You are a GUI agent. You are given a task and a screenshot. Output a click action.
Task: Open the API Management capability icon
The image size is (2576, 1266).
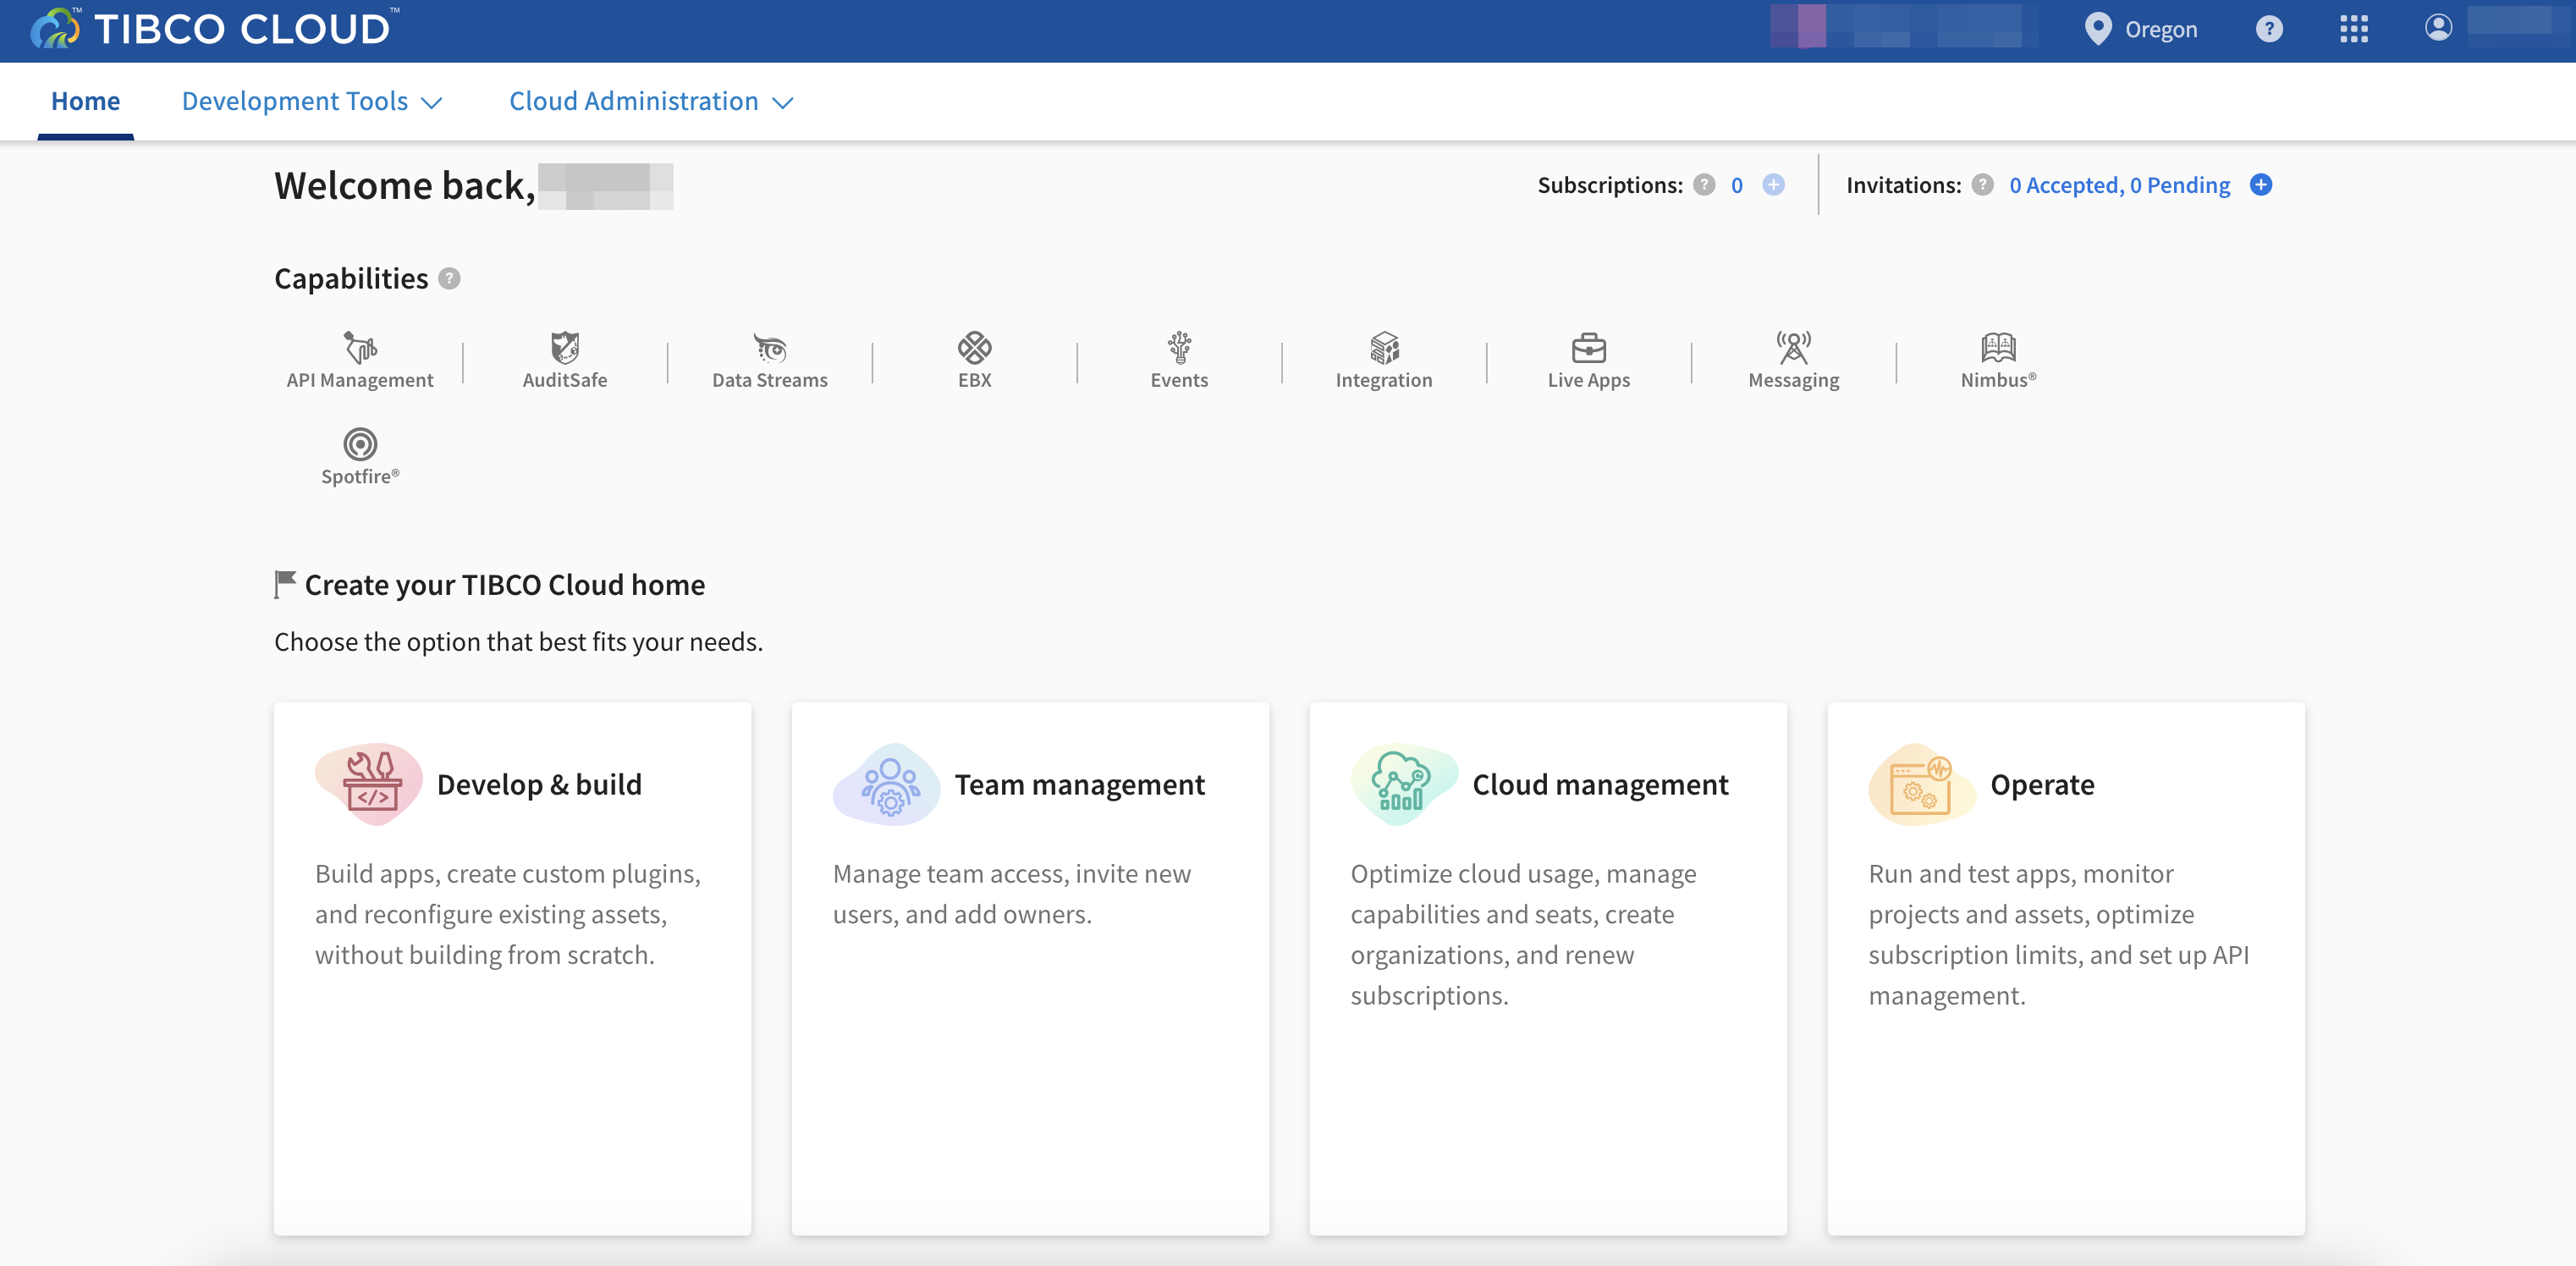(x=360, y=347)
